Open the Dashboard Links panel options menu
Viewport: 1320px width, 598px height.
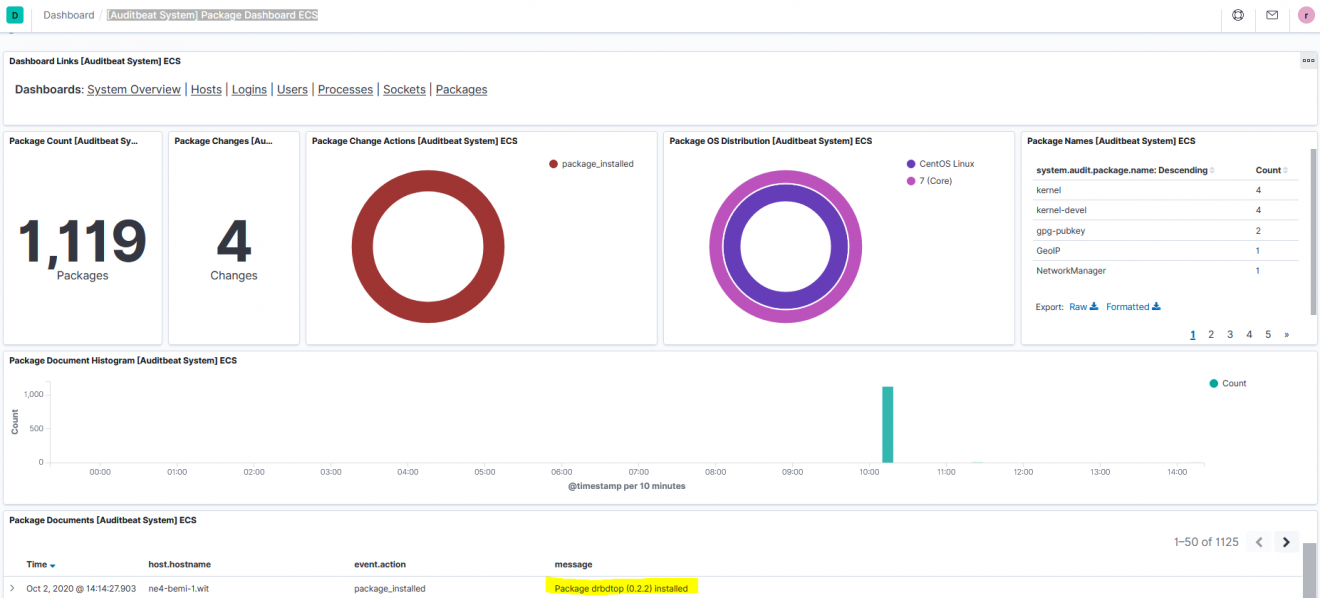coord(1308,61)
